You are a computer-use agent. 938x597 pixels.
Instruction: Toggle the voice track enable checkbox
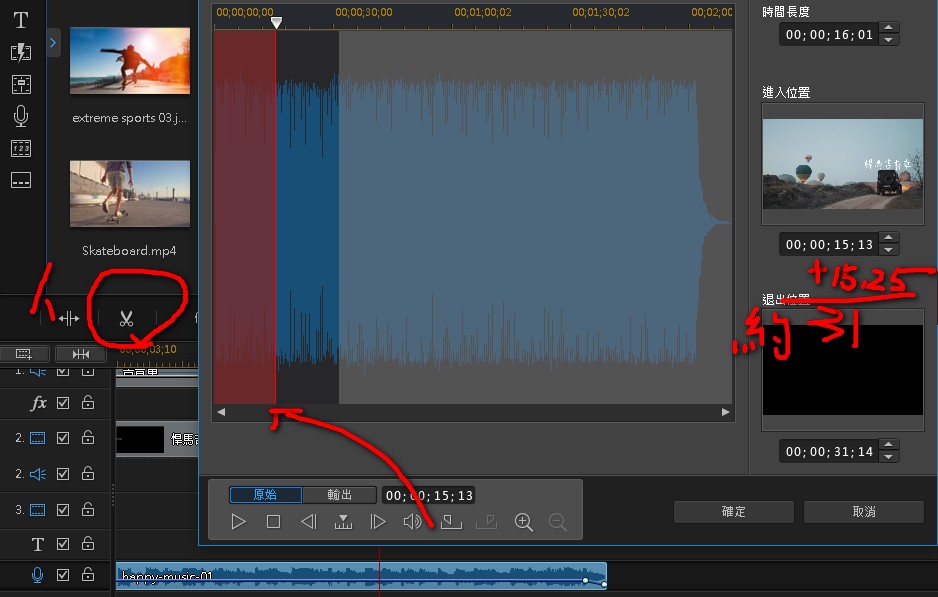pos(63,575)
